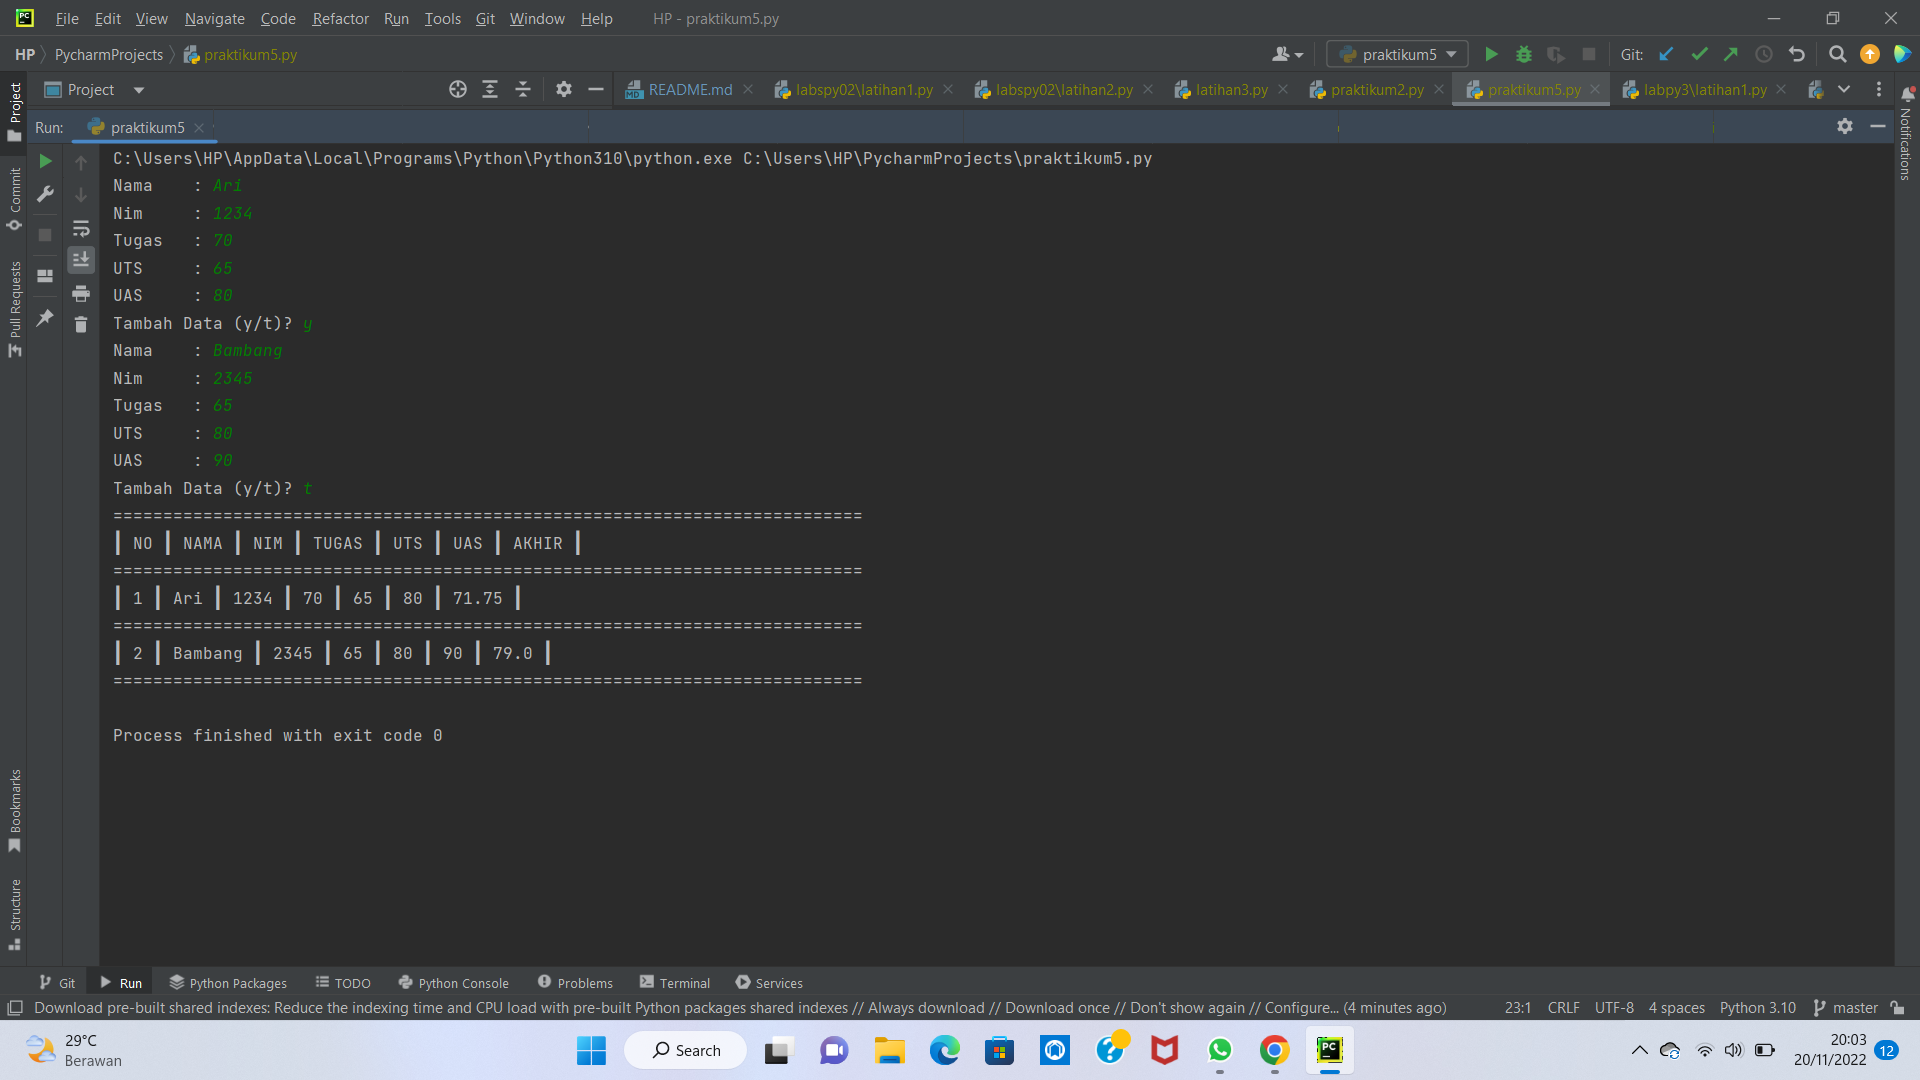Open praktikum5 run configuration dropdown
The image size is (1920, 1080).
click(1397, 54)
